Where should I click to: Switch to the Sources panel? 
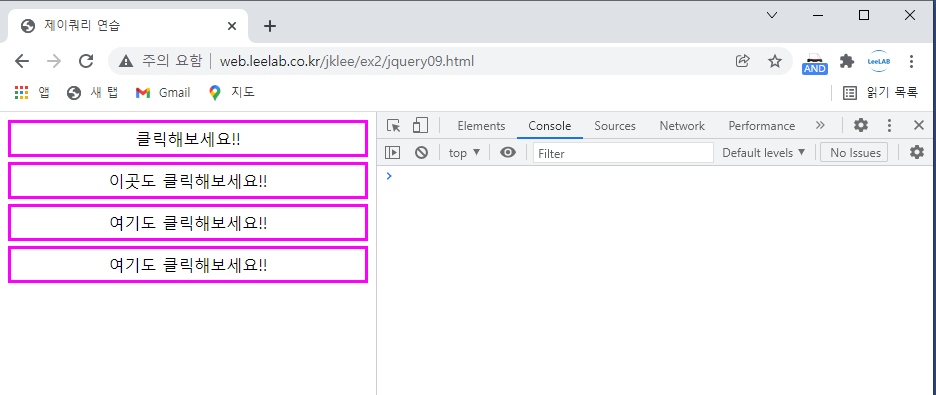point(615,126)
